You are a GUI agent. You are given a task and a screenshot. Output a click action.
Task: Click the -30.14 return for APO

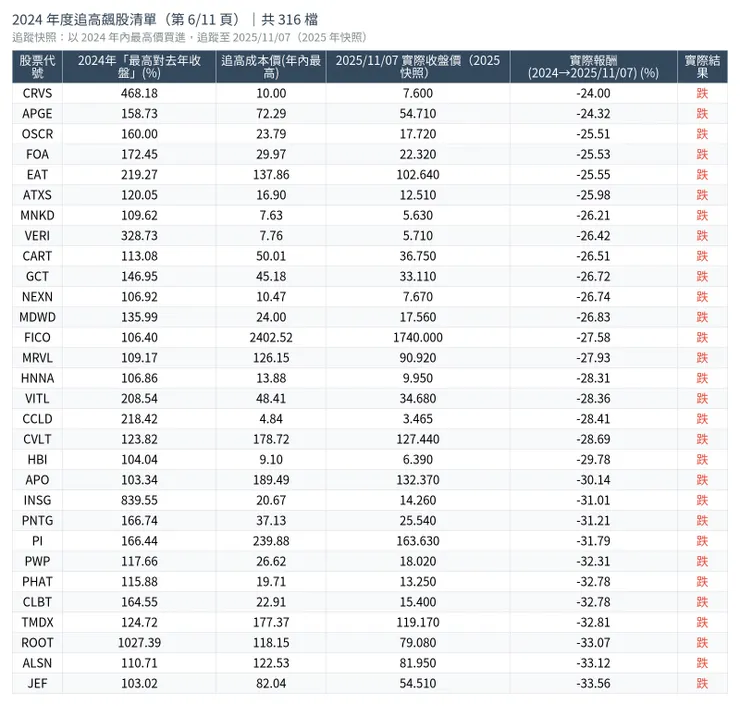593,479
